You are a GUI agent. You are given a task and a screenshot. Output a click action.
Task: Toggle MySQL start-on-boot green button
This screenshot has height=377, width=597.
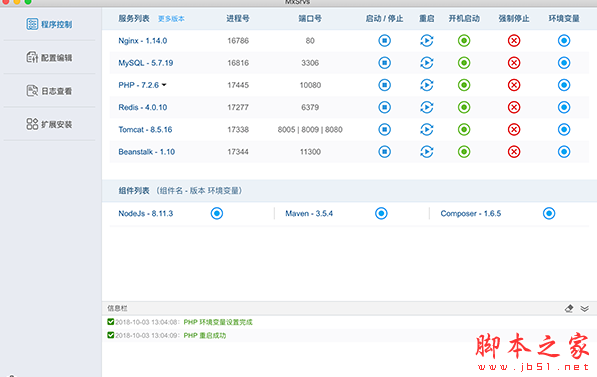464,63
